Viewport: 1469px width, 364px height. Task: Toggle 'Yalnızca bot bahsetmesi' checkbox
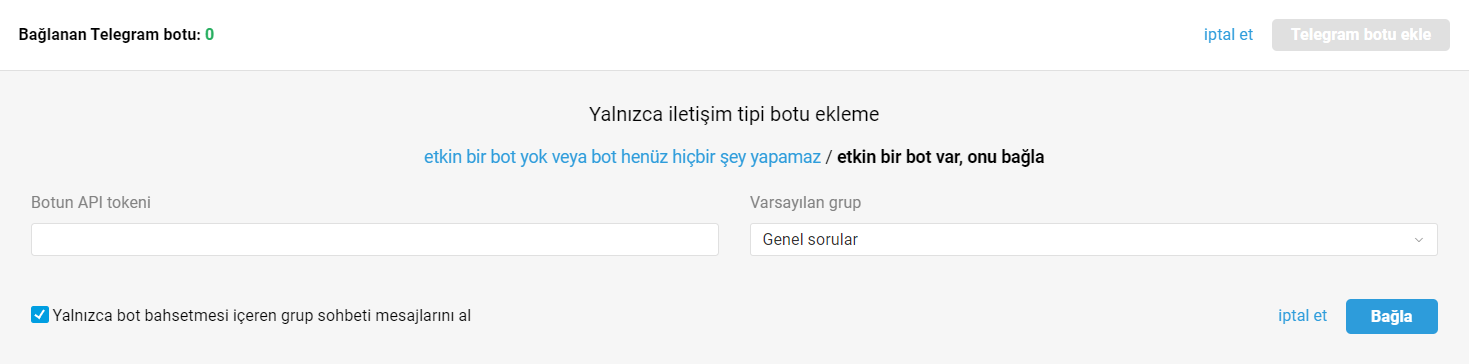tap(40, 315)
